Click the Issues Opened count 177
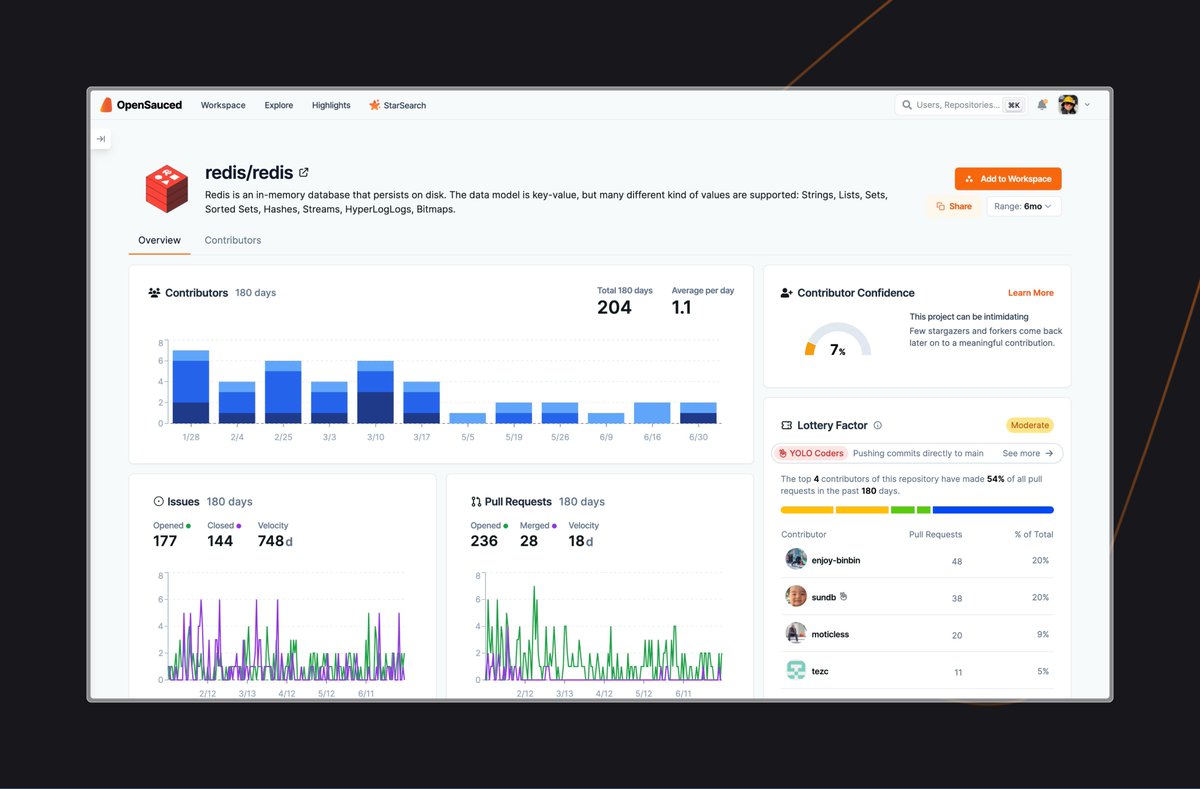This screenshot has height=789, width=1200. coord(165,541)
